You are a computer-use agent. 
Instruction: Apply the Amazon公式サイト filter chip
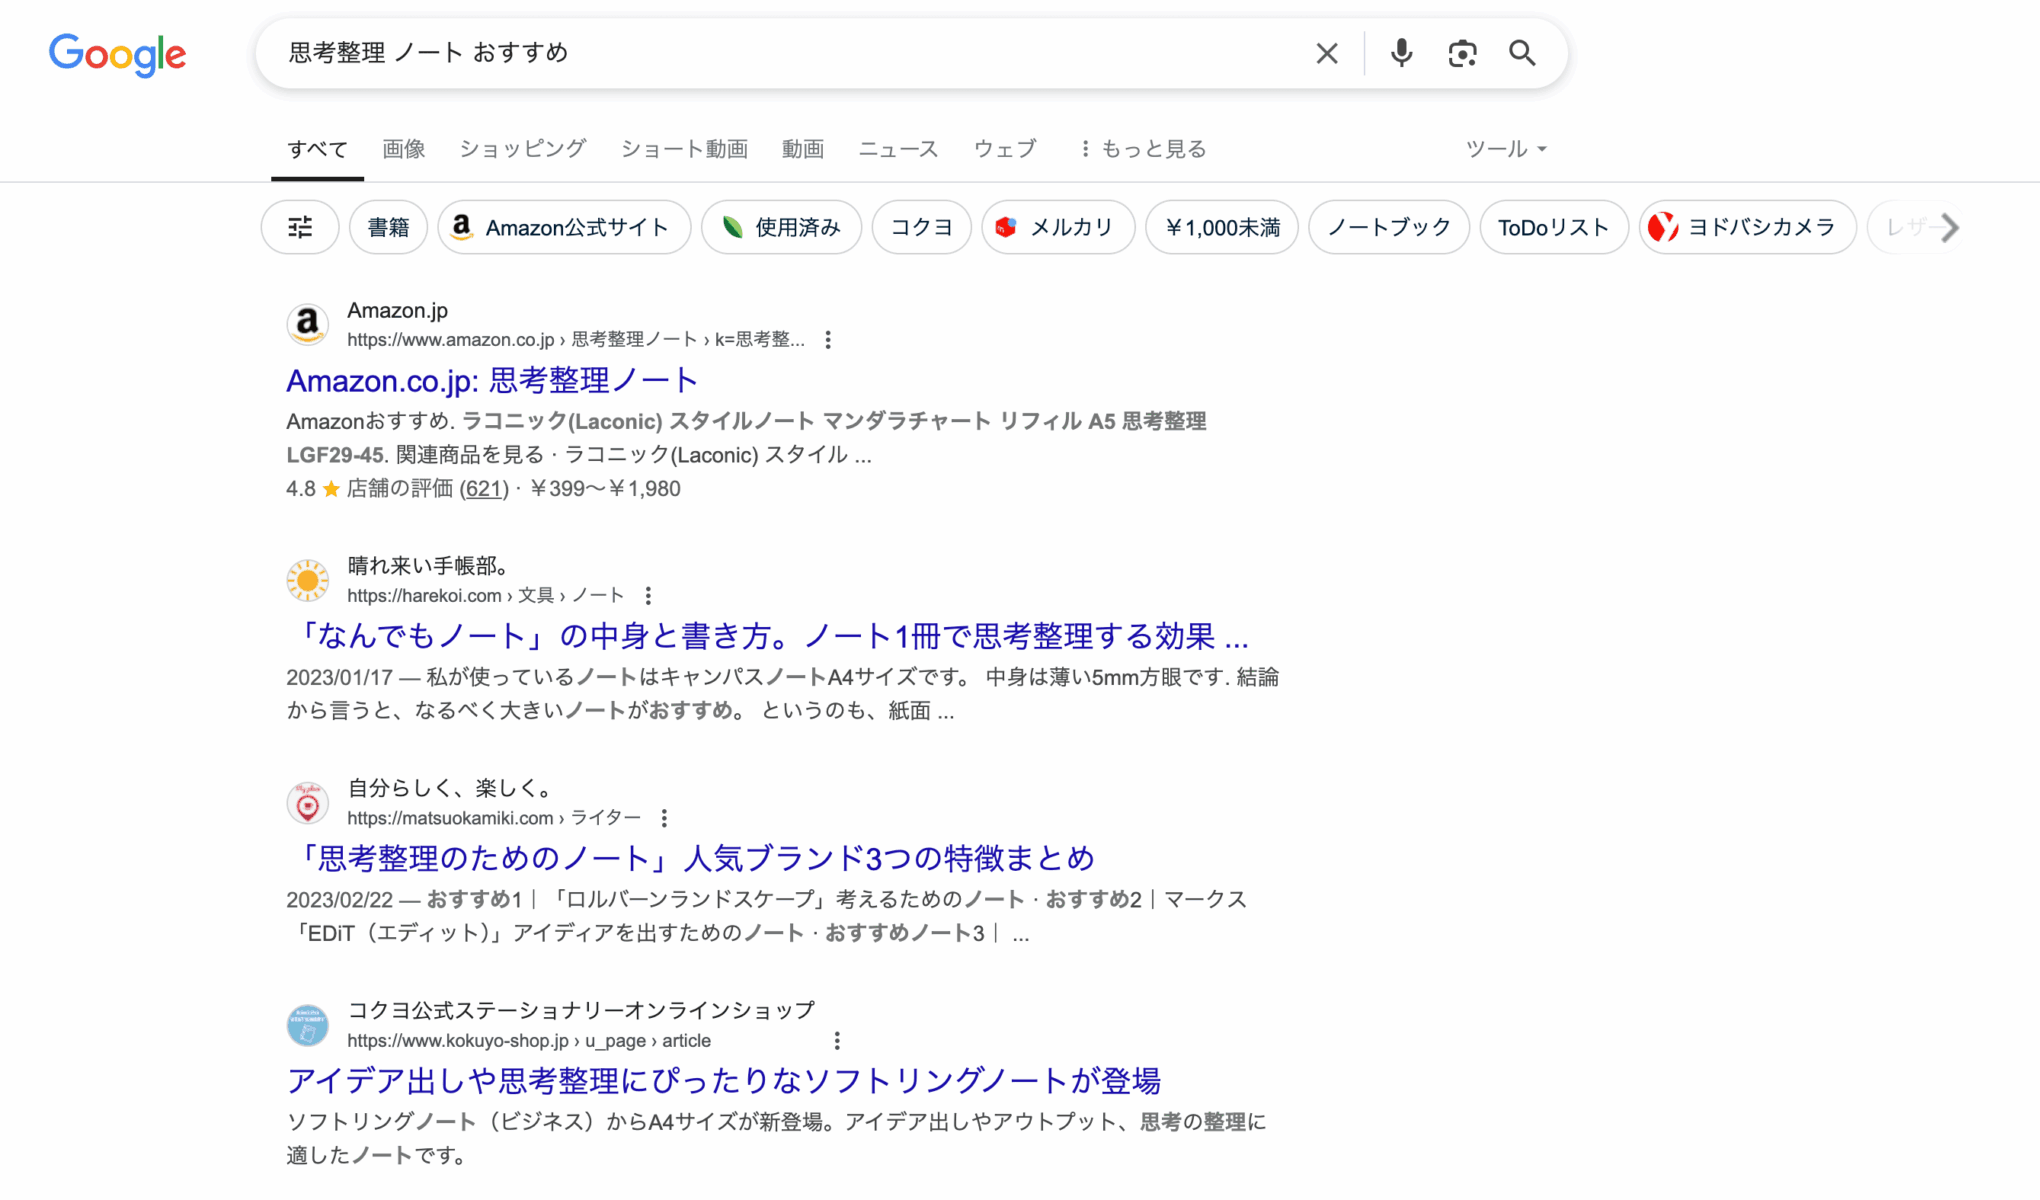pyautogui.click(x=564, y=228)
